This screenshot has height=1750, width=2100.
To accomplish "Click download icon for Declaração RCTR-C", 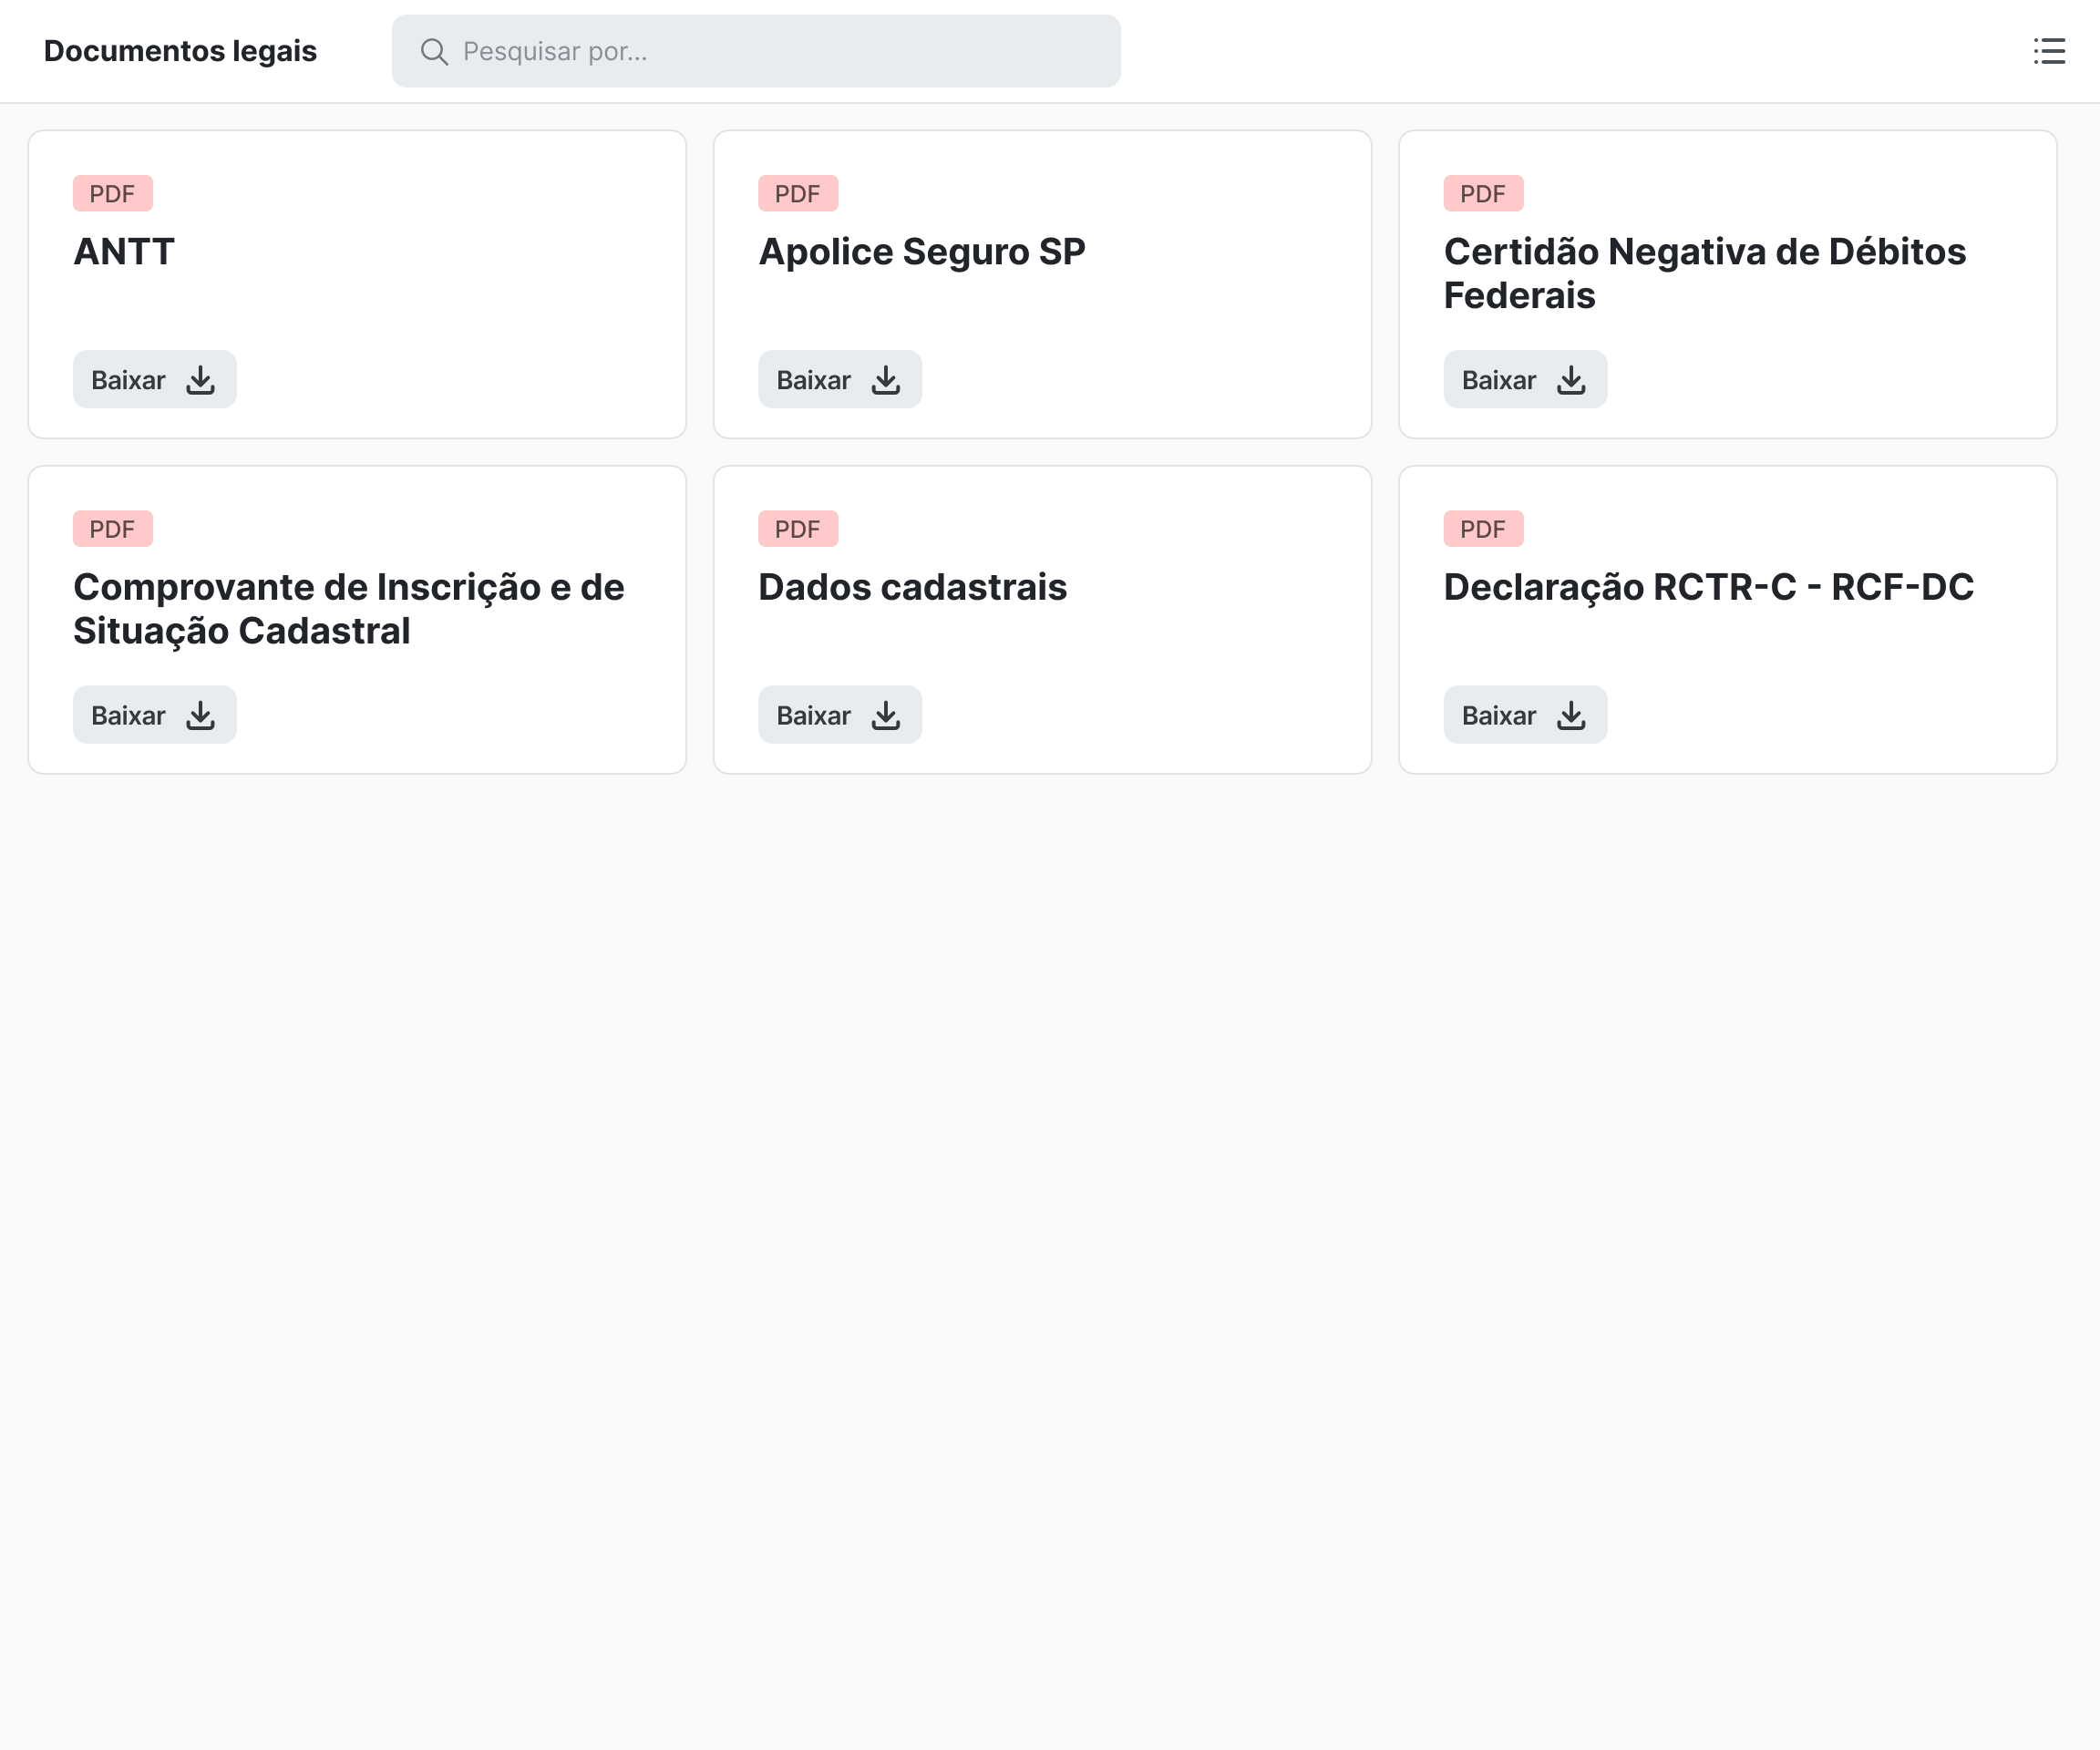I will (x=1571, y=715).
